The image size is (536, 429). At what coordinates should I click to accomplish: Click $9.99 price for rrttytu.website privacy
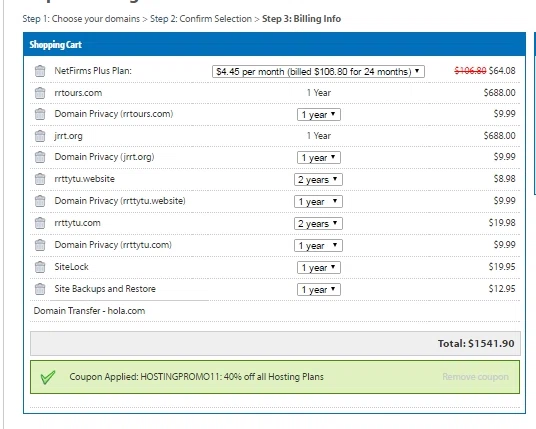(x=505, y=201)
